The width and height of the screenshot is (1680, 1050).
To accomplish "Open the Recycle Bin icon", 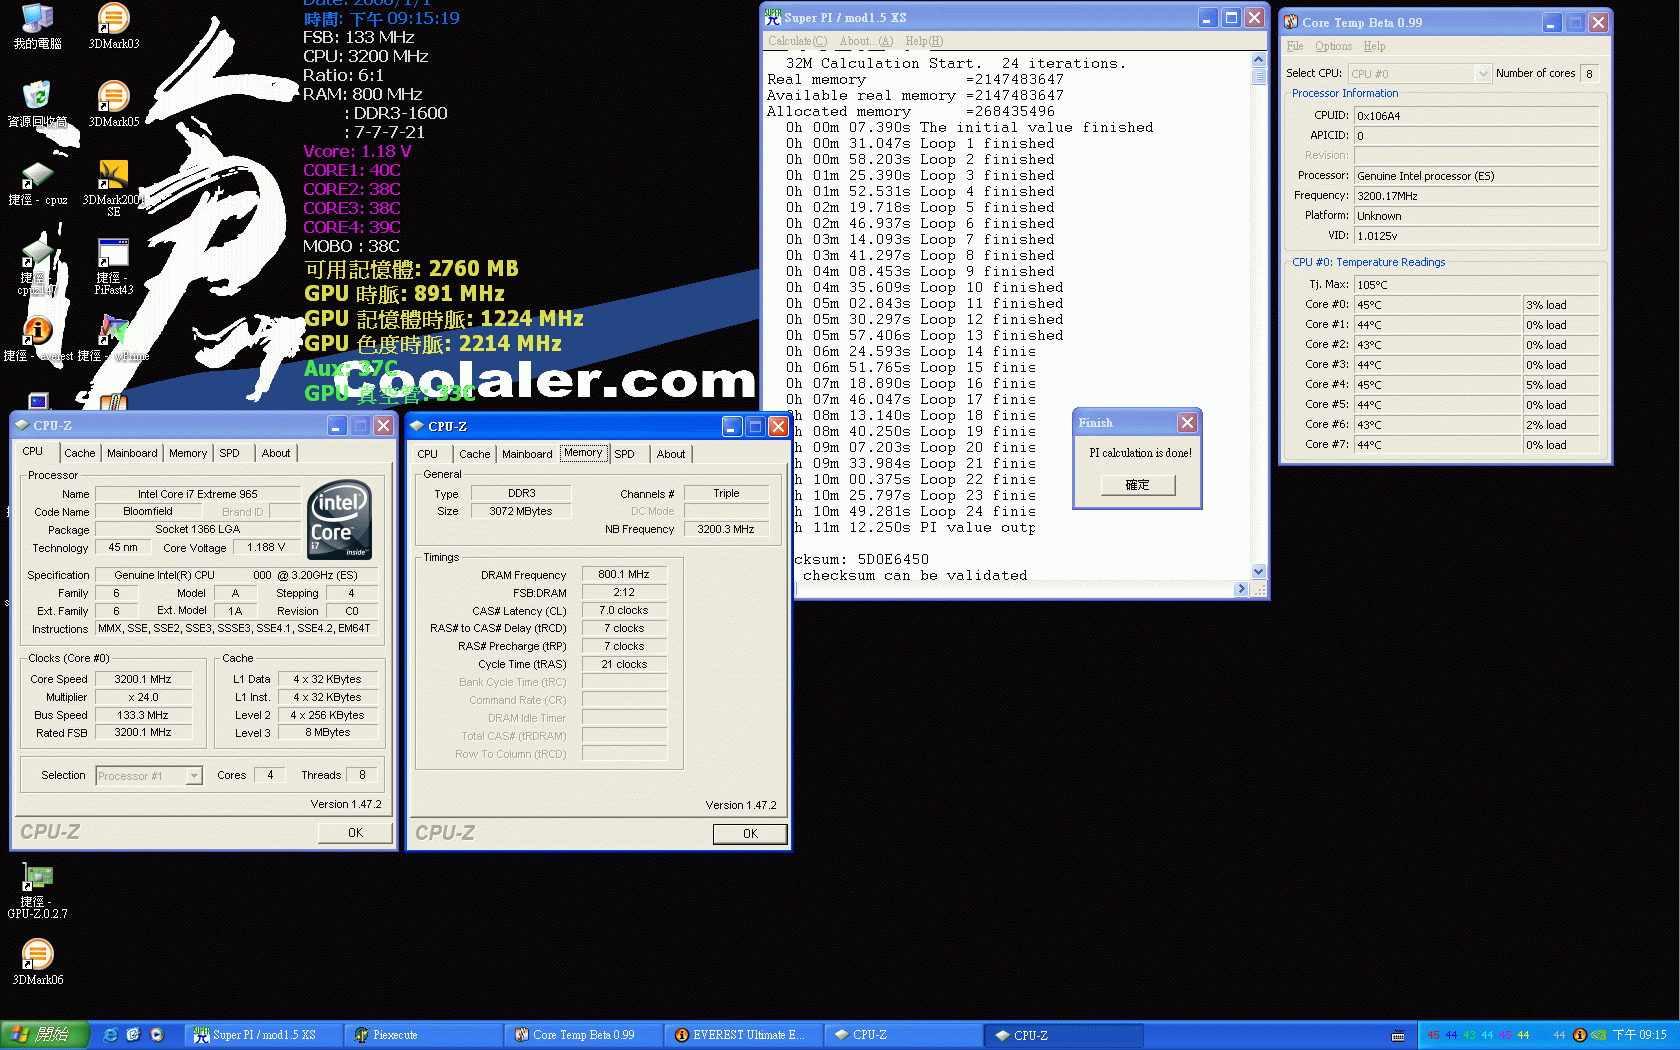I will (37, 104).
